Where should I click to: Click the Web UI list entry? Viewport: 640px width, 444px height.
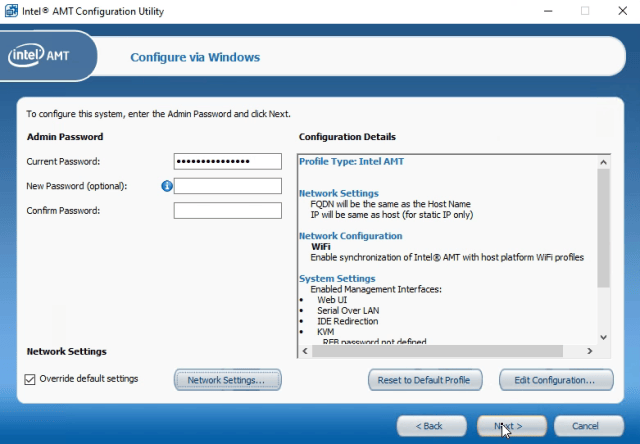332,300
